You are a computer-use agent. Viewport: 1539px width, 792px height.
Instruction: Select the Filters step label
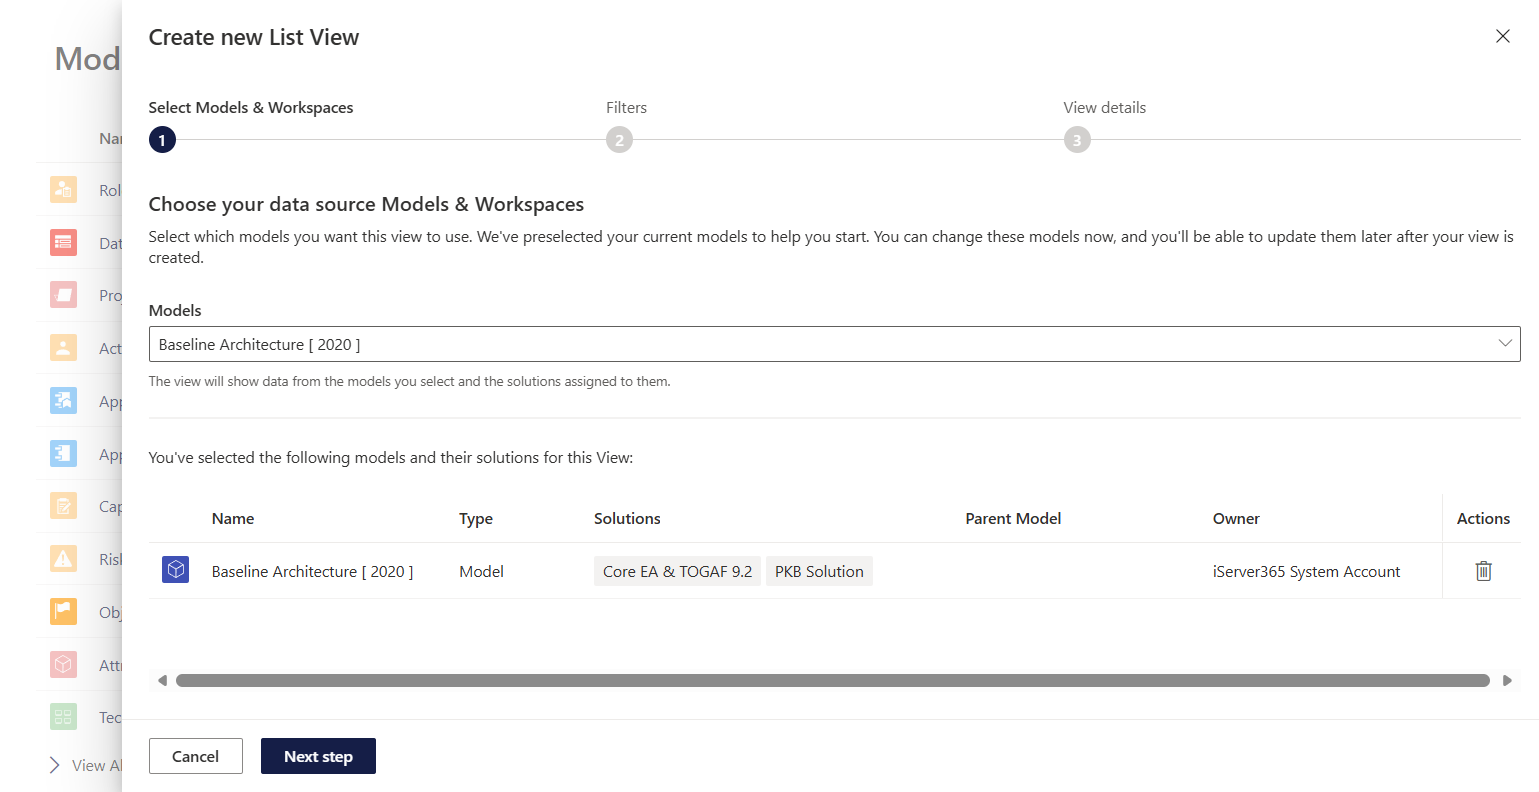click(x=626, y=108)
